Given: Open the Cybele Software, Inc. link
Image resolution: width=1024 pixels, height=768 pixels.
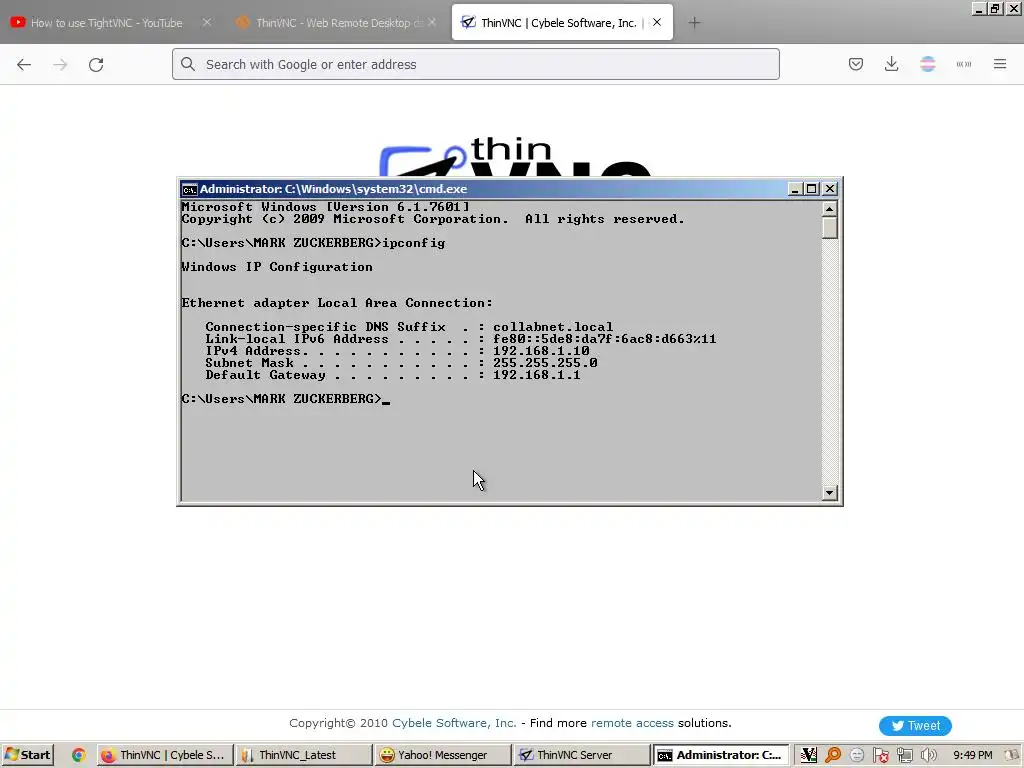Looking at the screenshot, I should 454,723.
